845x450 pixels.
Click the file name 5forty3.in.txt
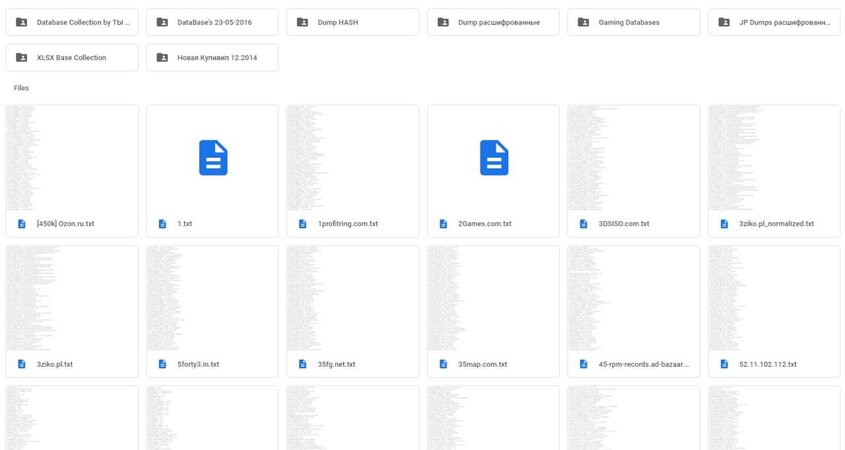tap(198, 364)
